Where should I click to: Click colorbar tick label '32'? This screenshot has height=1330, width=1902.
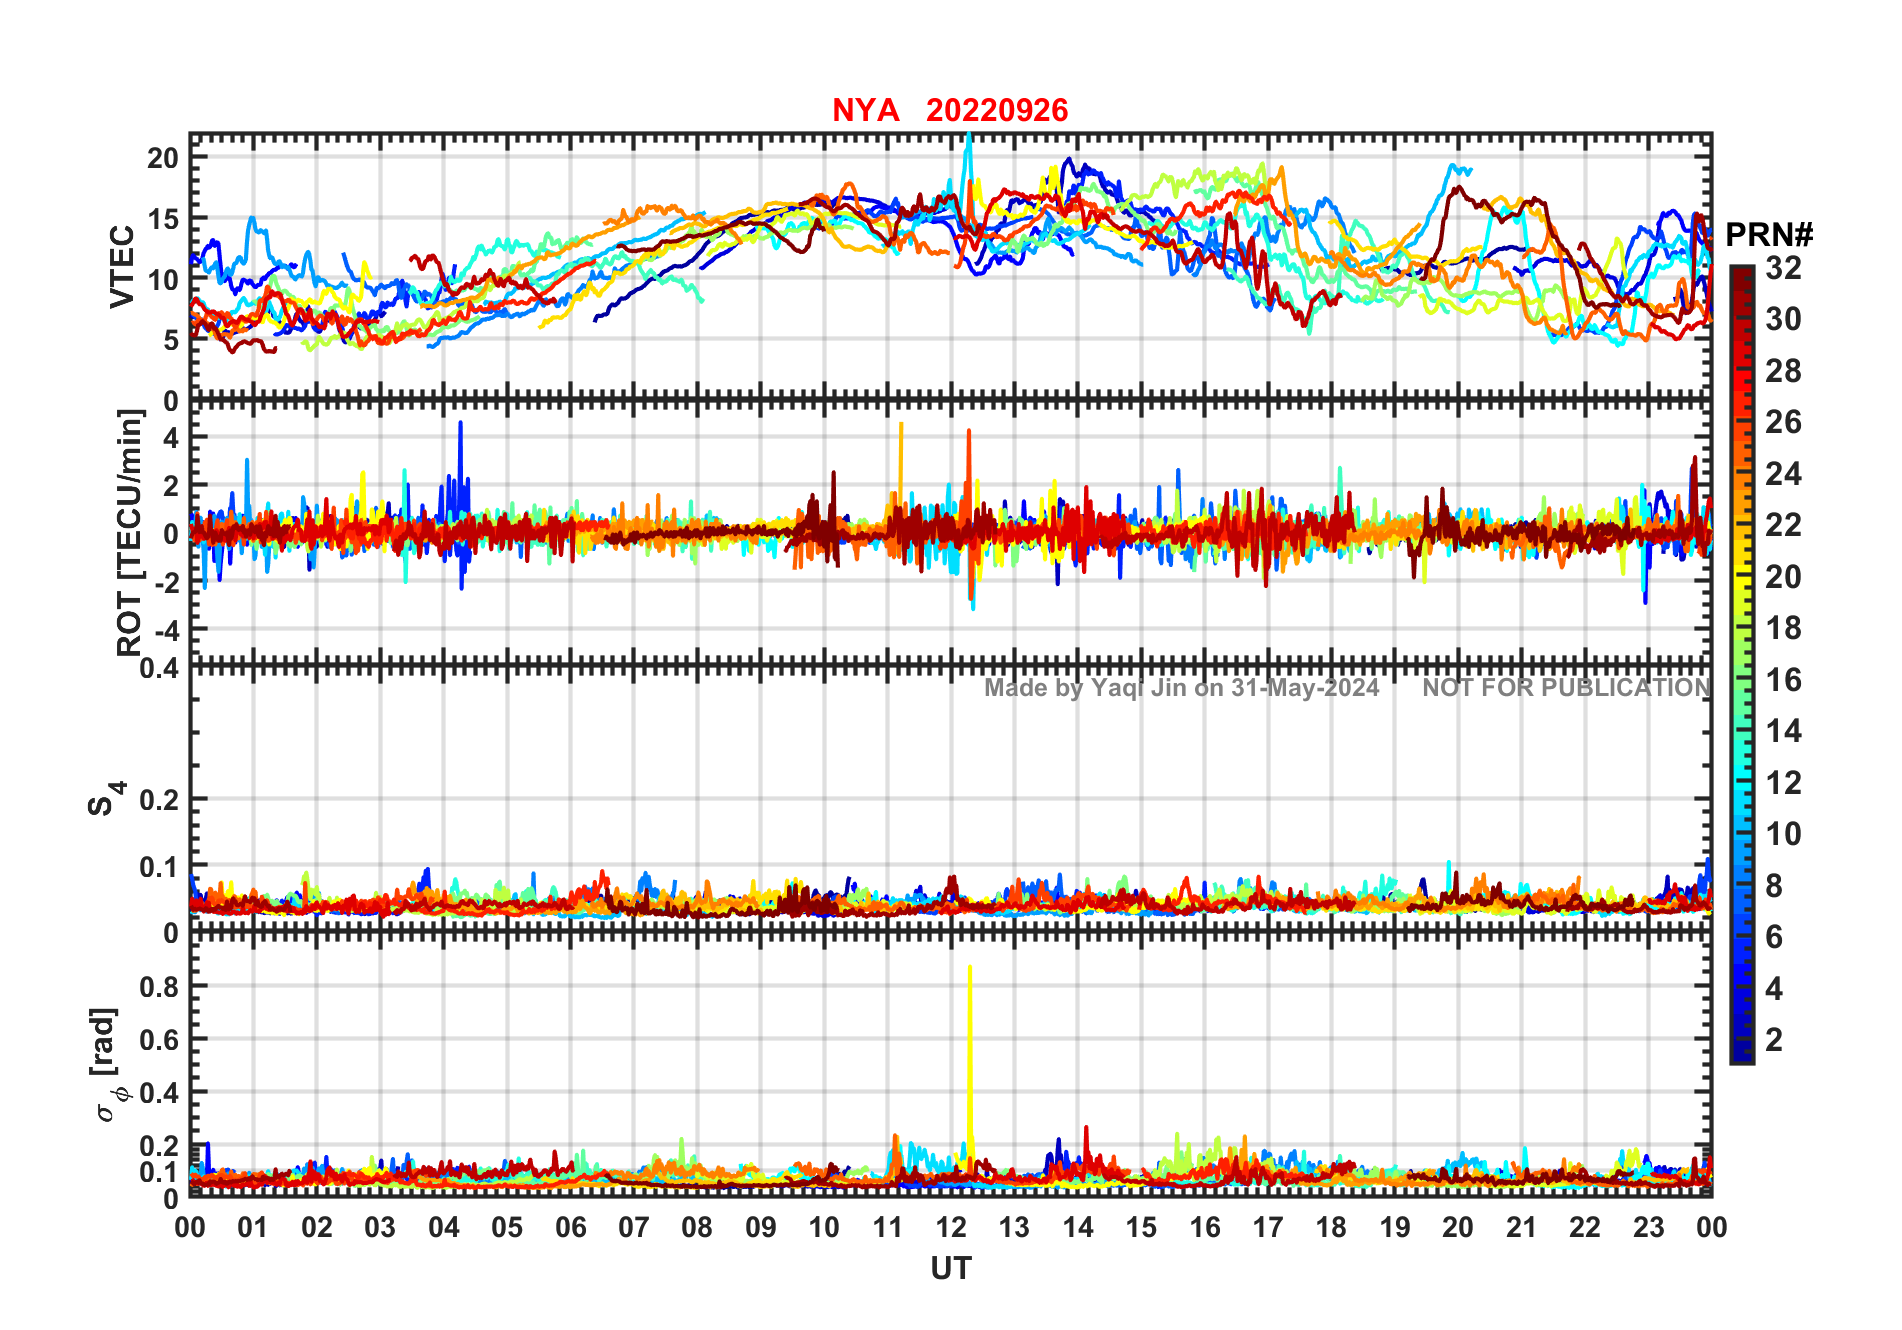(x=1783, y=267)
